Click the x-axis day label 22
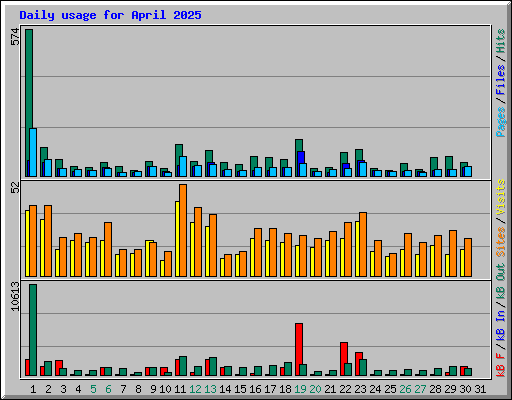The width and height of the screenshot is (512, 400). coord(345,389)
